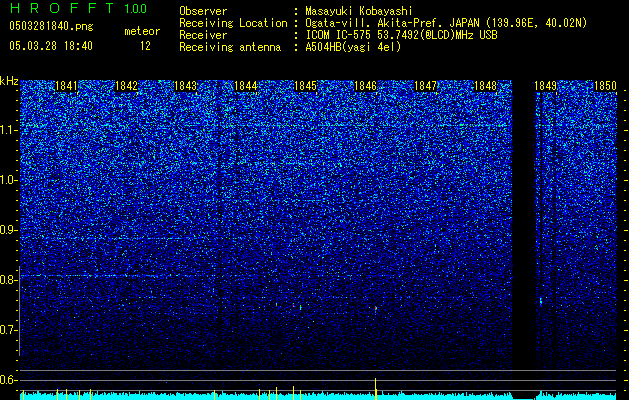
Task: Click the meteor label above the count
Action: (x=142, y=31)
